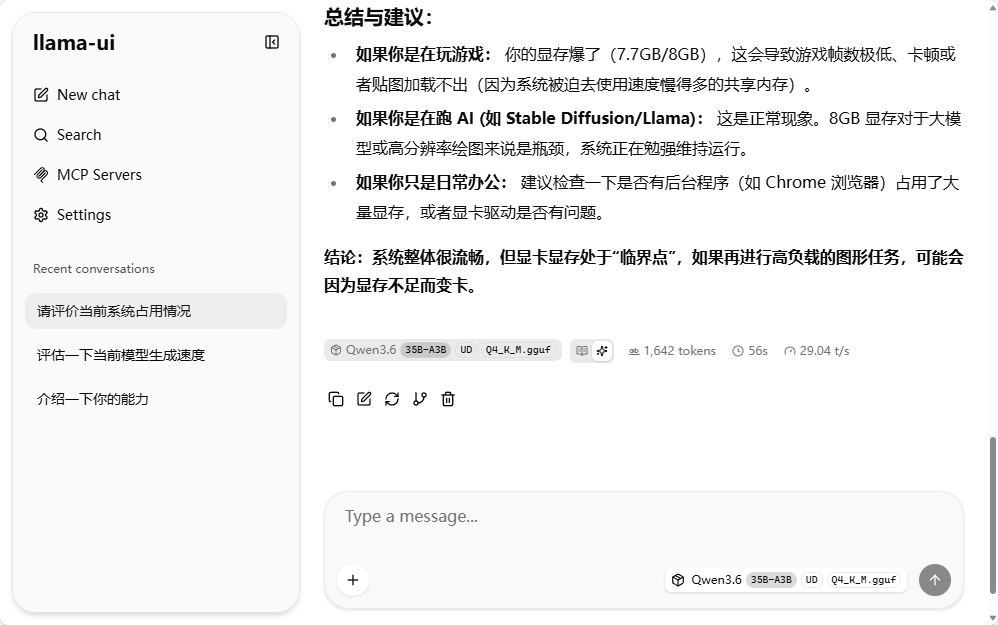Click the 总结与建议 heading
998x625 pixels.
click(378, 17)
